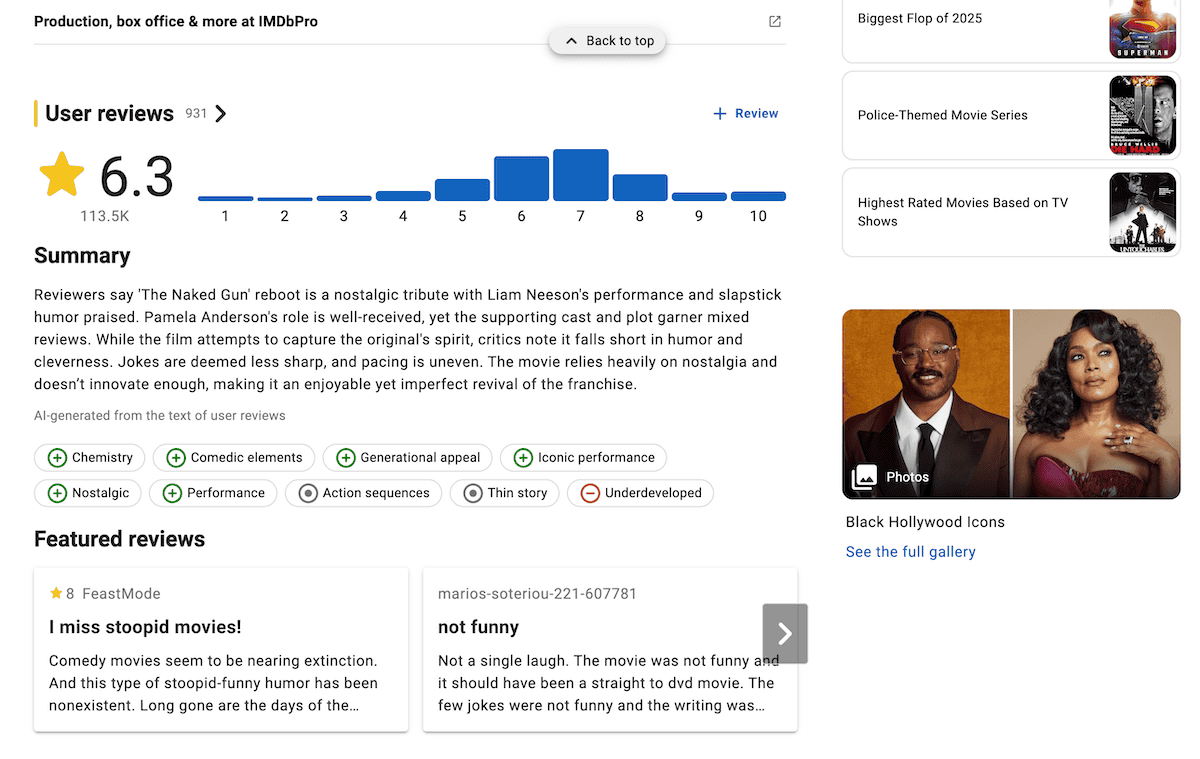Select the Generational appeal chip

[408, 458]
